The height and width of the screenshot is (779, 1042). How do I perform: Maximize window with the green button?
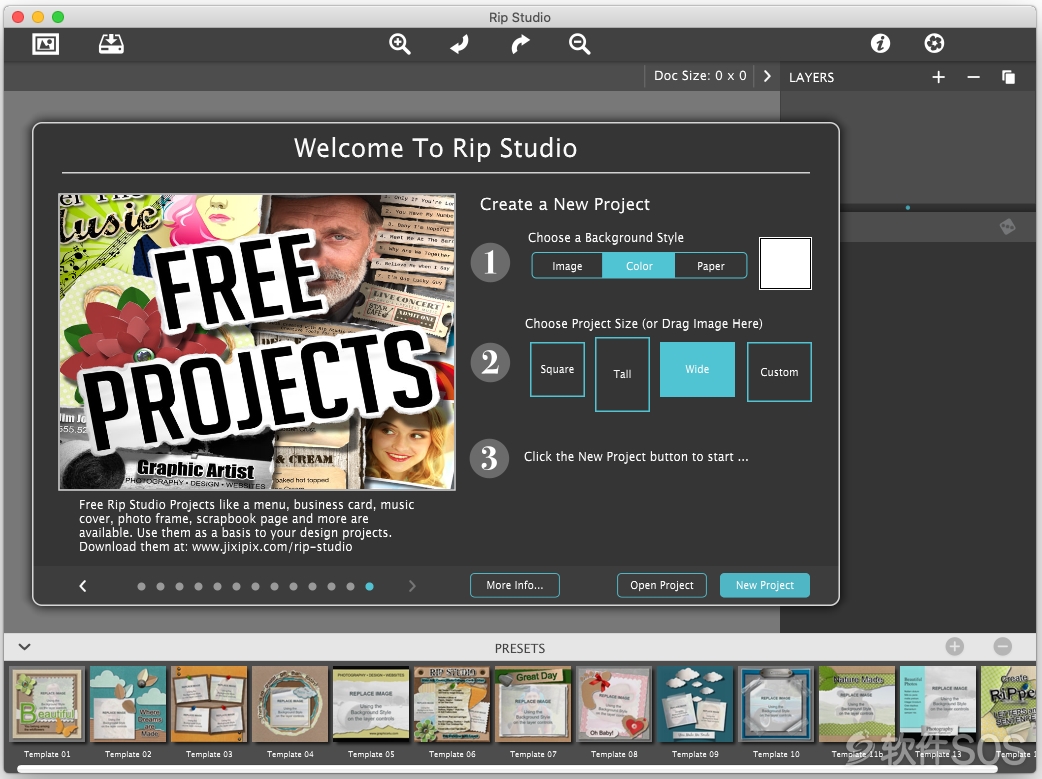(58, 17)
